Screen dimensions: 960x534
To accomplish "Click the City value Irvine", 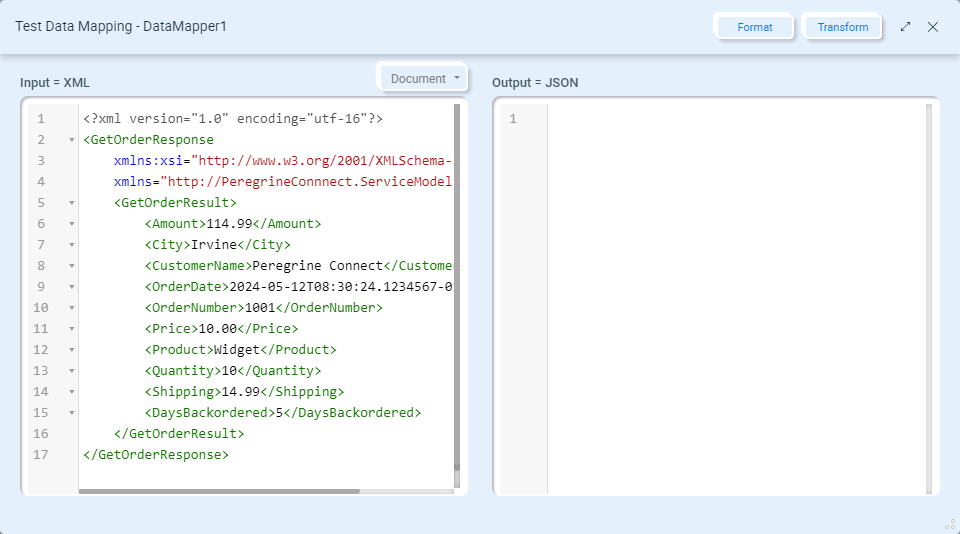I will [x=214, y=244].
